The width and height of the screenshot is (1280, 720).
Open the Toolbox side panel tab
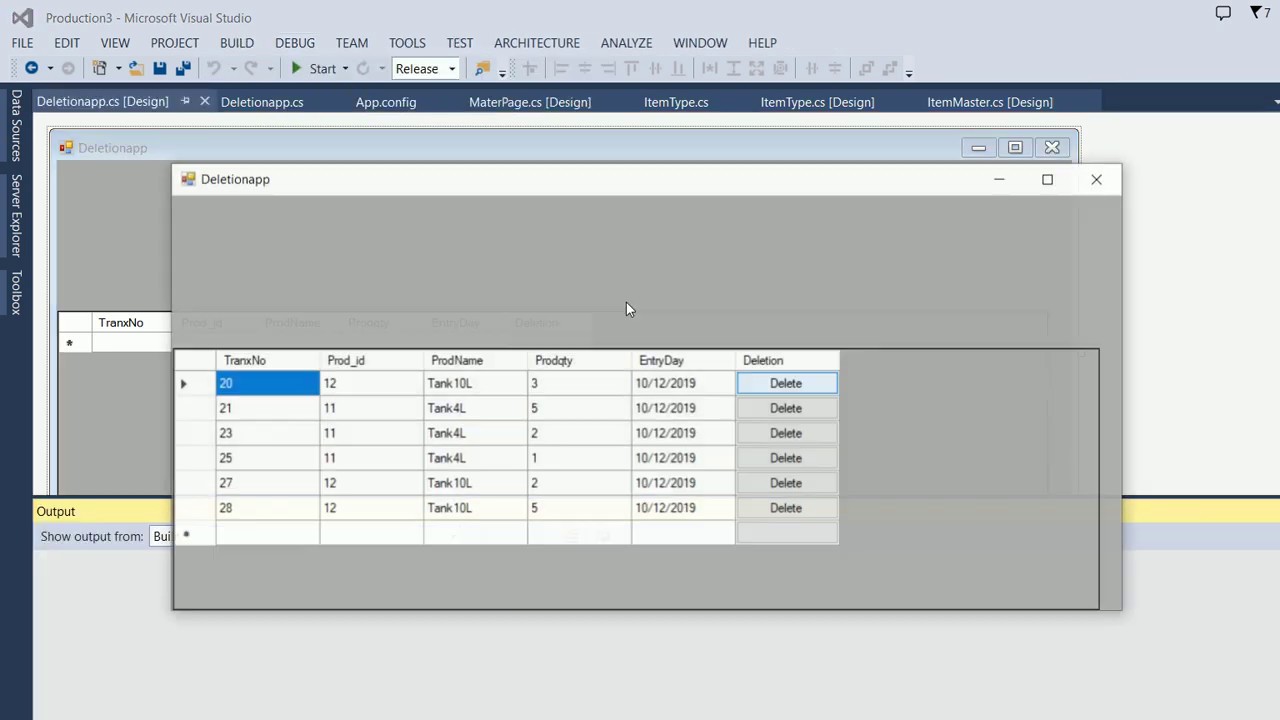pos(16,292)
